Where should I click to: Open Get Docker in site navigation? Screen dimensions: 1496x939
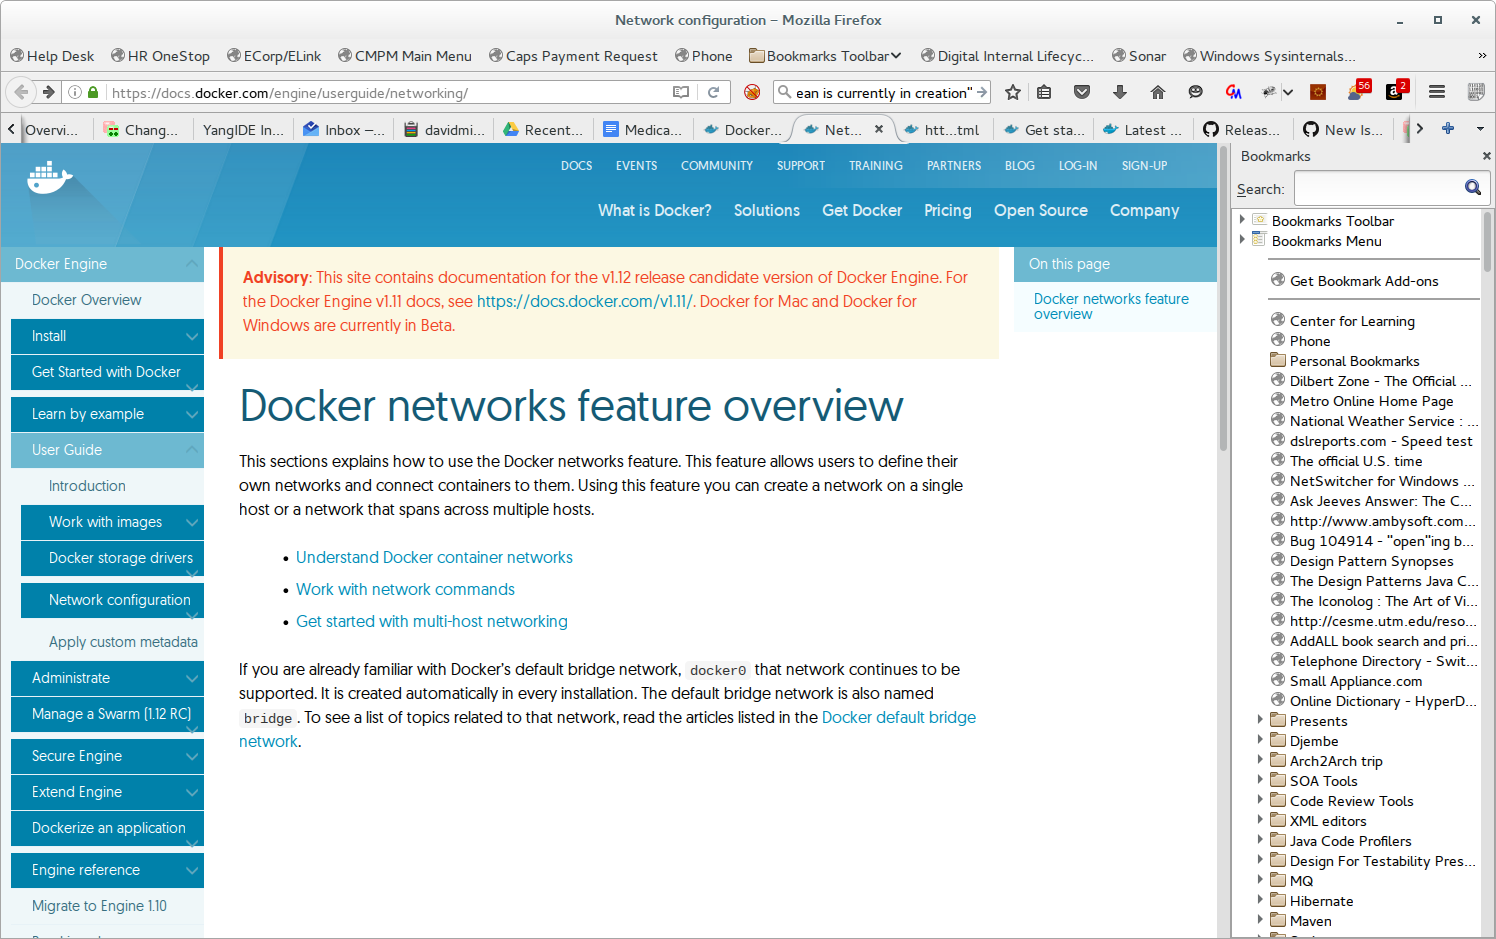[862, 210]
